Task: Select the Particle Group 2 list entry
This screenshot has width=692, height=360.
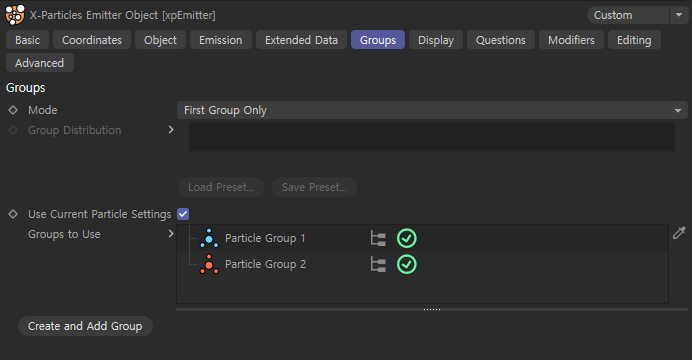Action: tap(422, 264)
